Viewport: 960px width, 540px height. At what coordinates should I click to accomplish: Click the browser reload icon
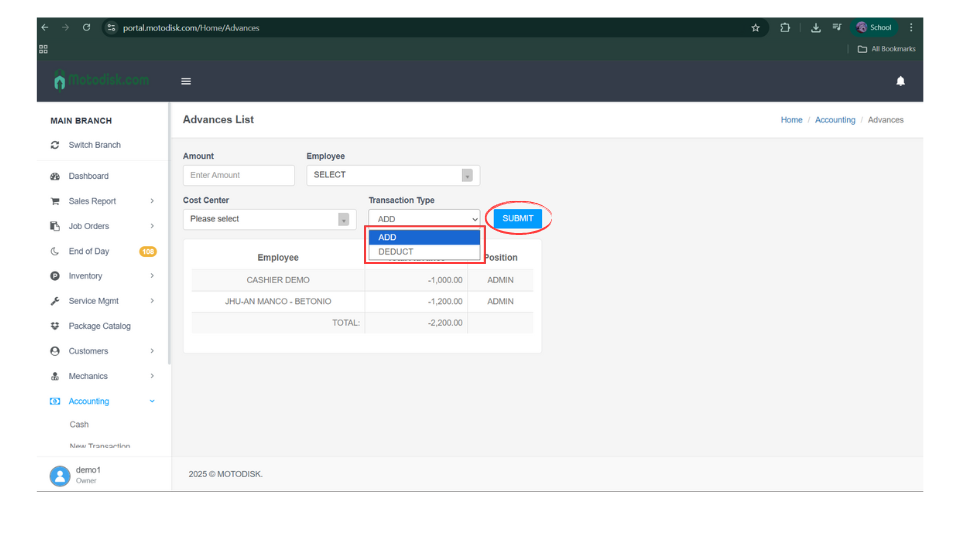[x=87, y=28]
